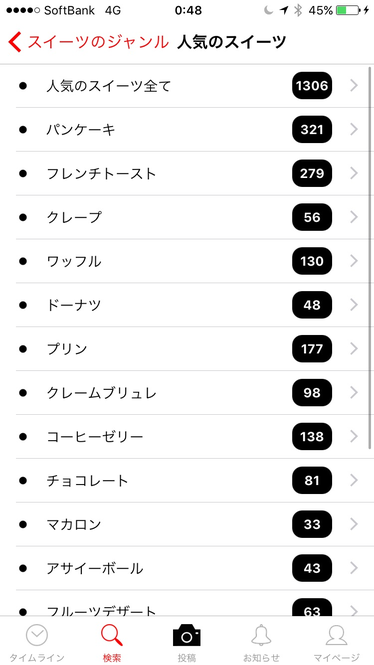Open chevron beside マカロン

click(354, 524)
